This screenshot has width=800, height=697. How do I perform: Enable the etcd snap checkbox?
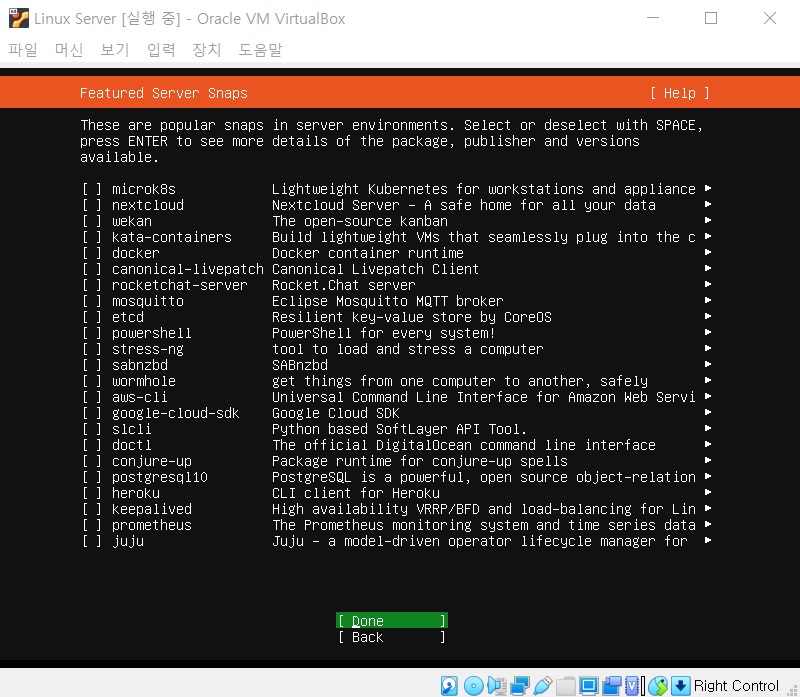pos(92,317)
